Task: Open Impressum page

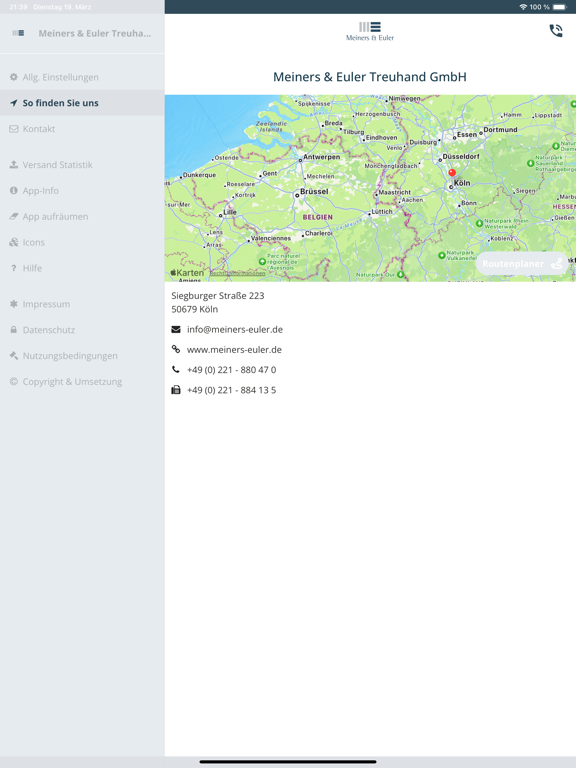Action: [82, 304]
